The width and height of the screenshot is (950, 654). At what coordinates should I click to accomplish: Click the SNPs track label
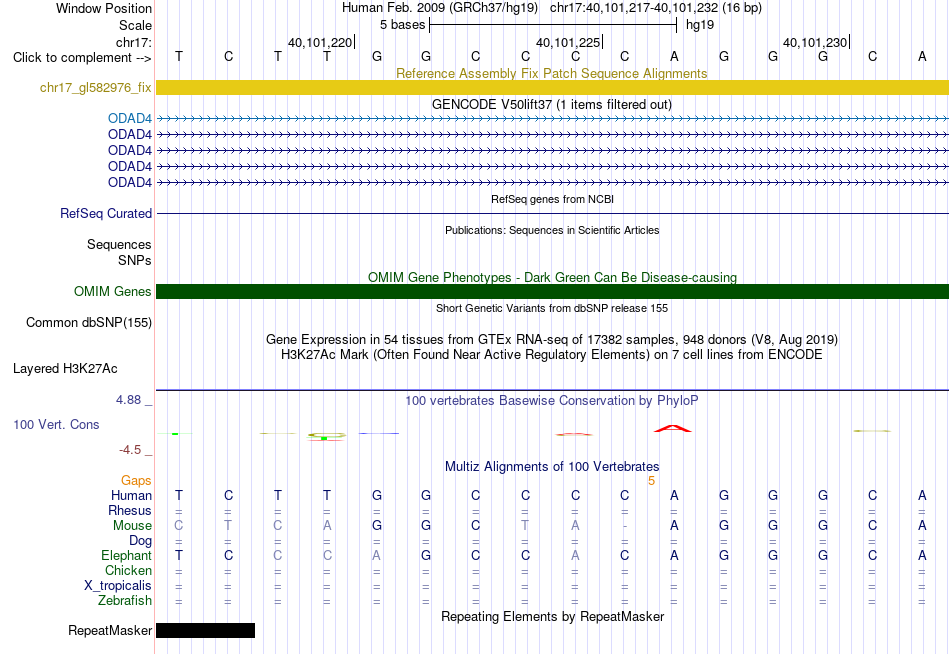pos(135,260)
